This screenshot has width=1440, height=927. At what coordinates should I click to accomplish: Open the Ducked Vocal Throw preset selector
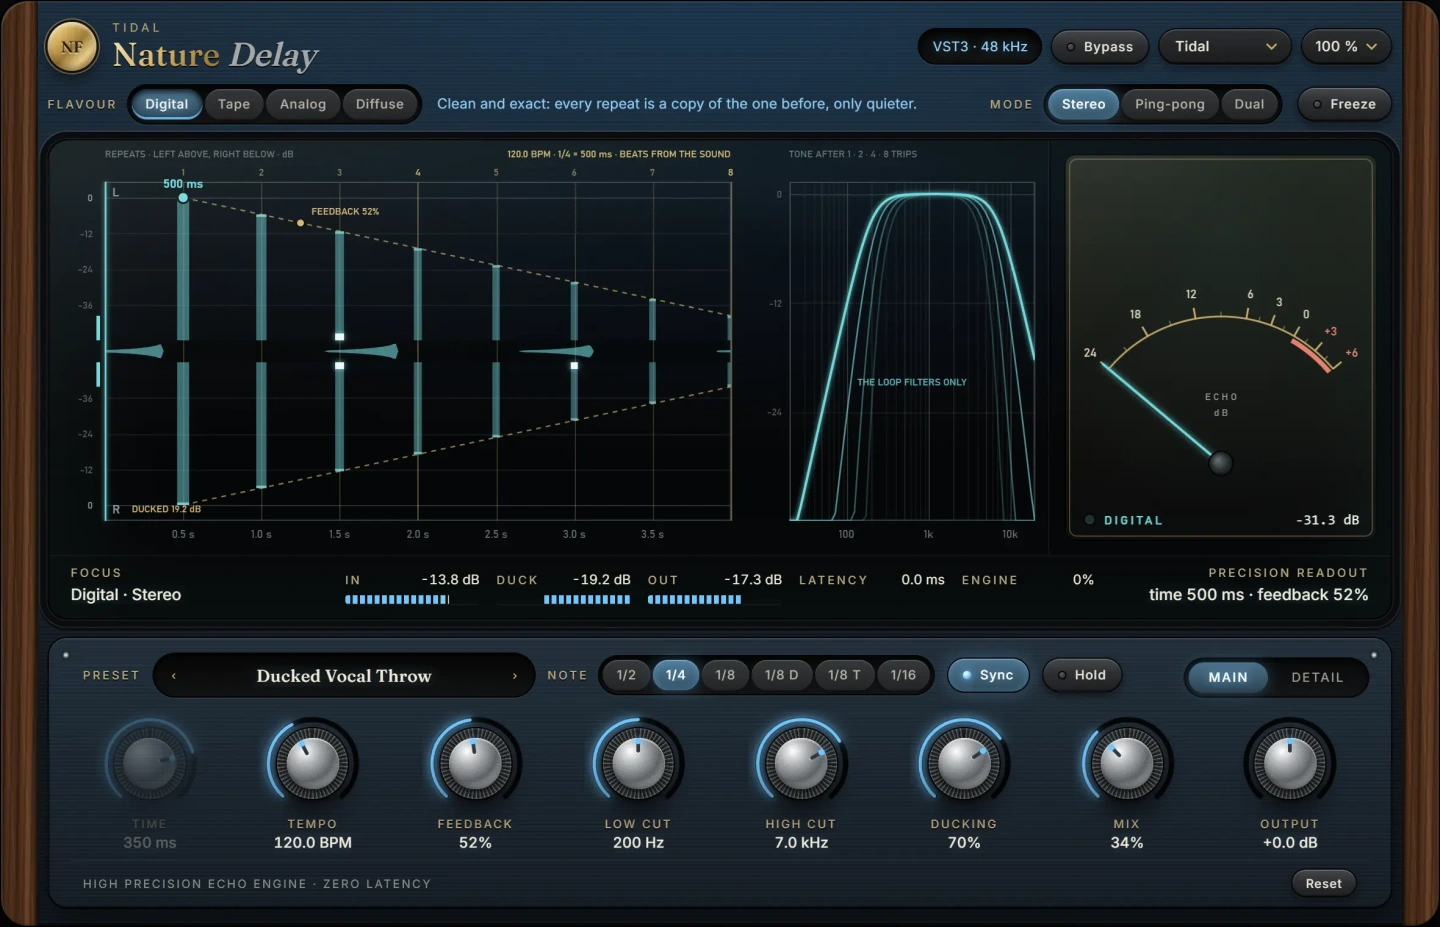tap(344, 676)
